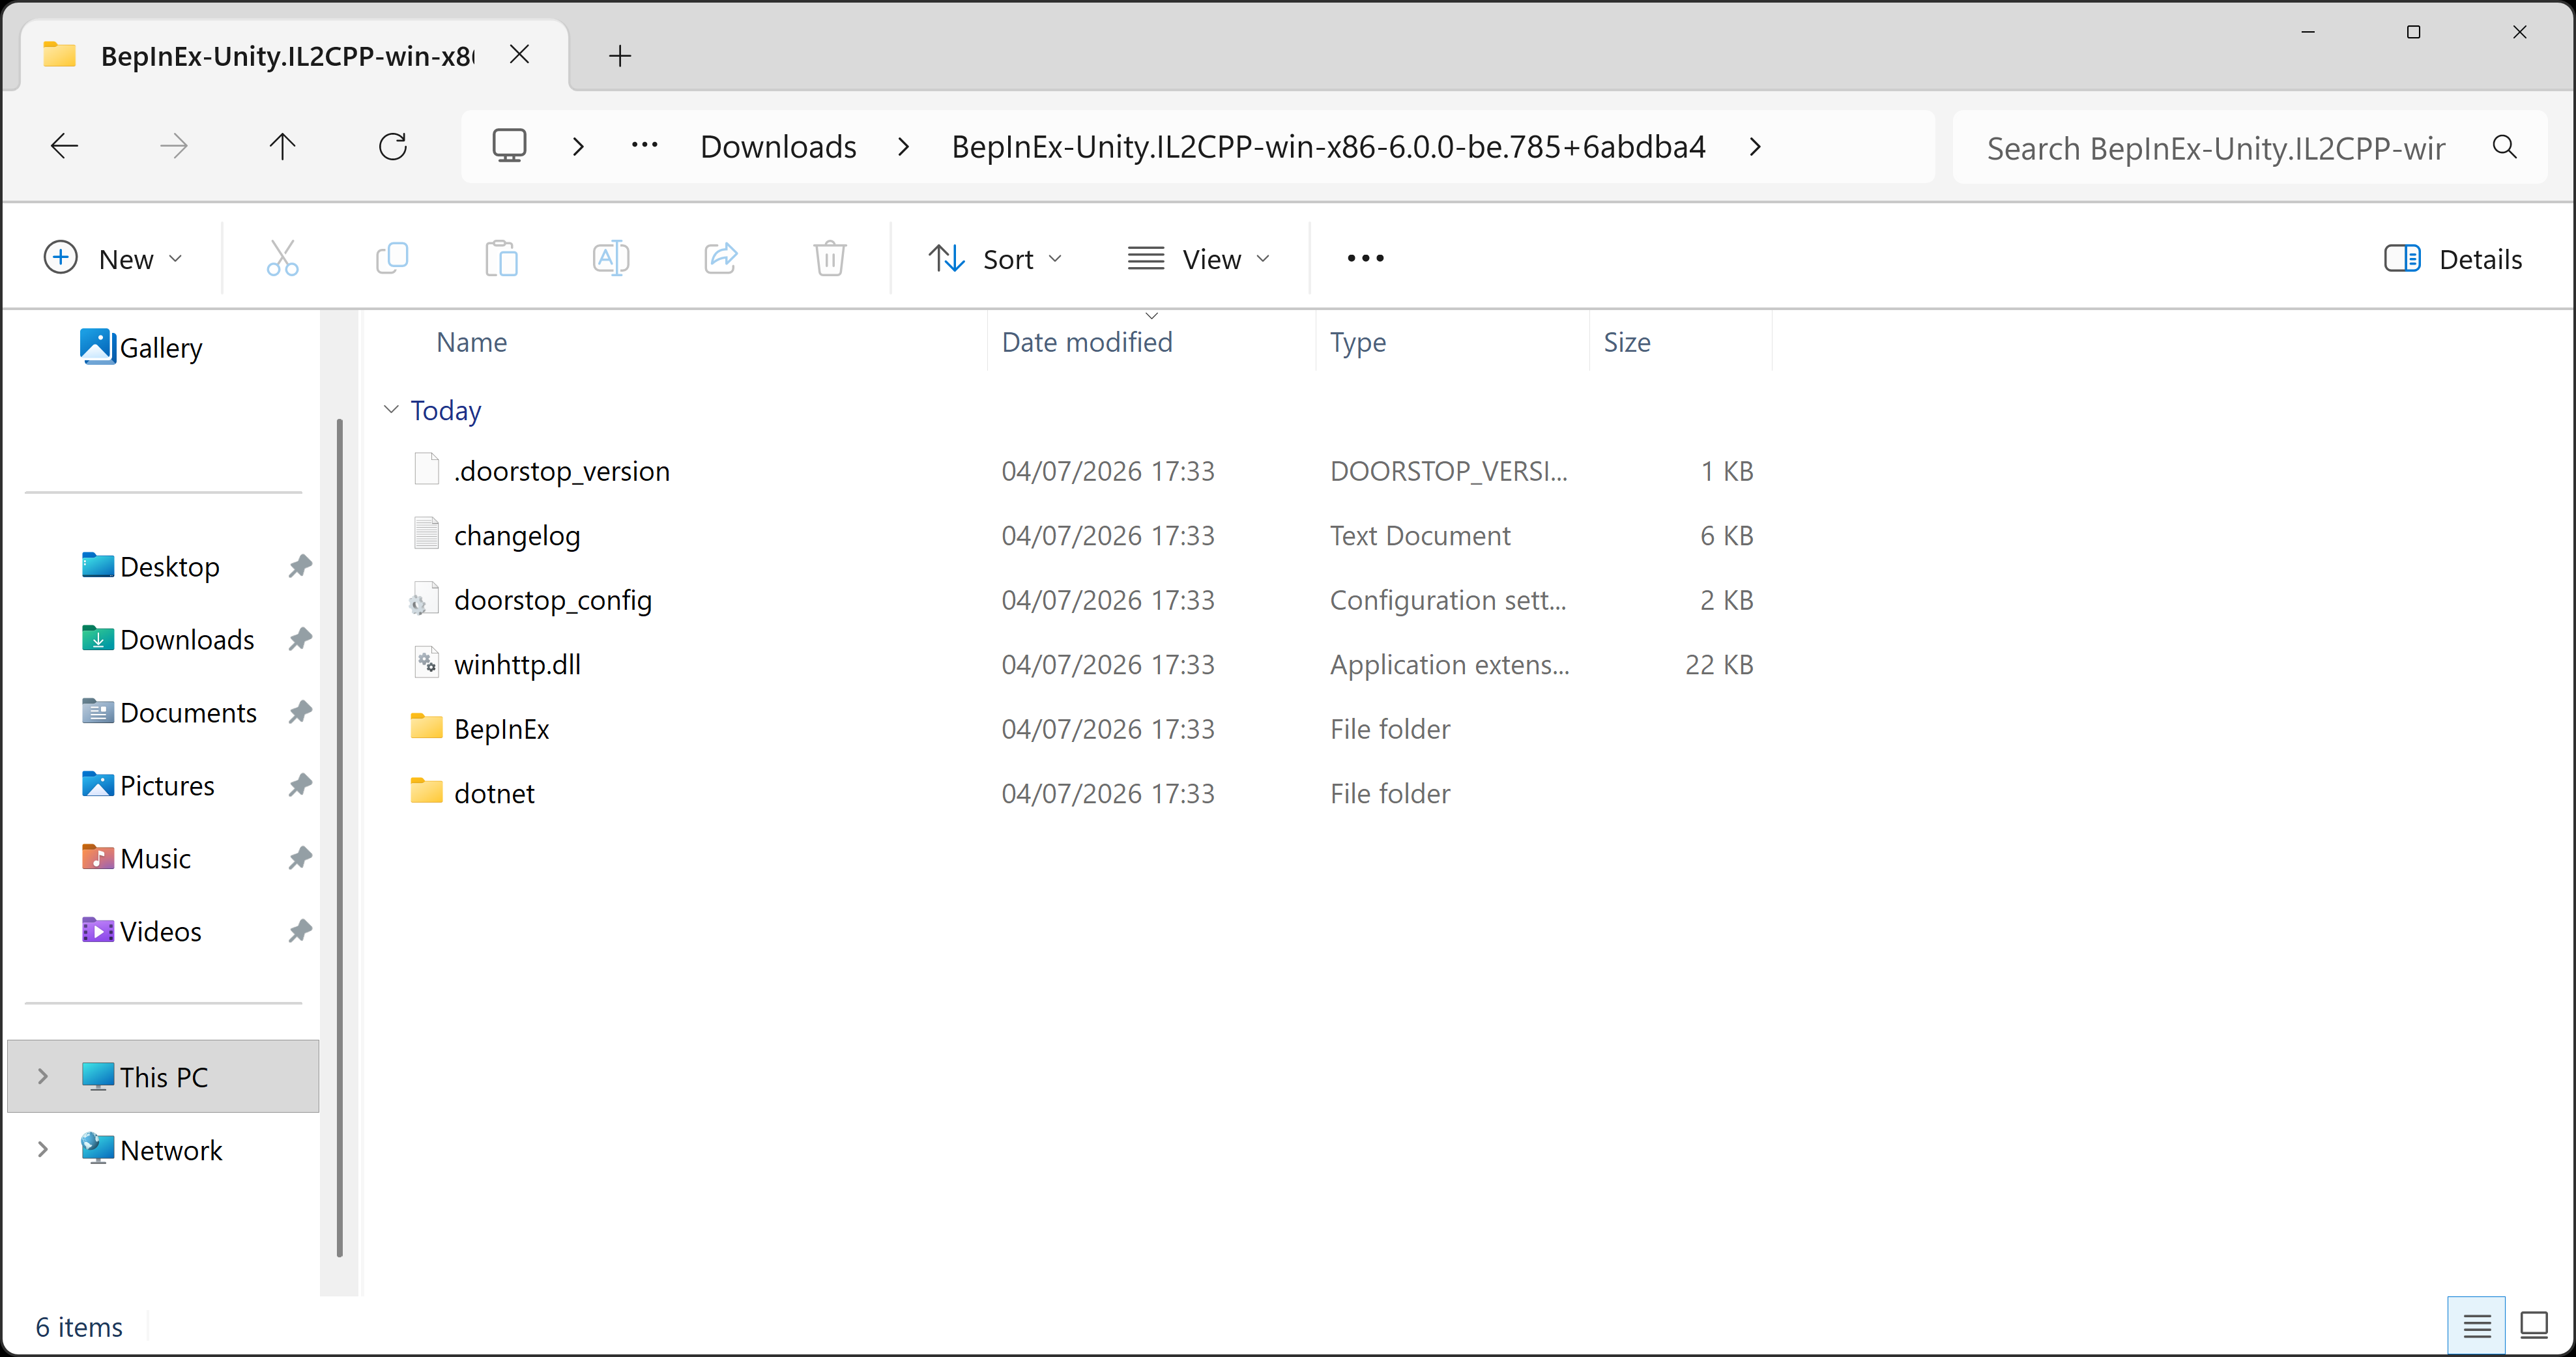Unpin Desktop using its pin icon

(x=300, y=567)
